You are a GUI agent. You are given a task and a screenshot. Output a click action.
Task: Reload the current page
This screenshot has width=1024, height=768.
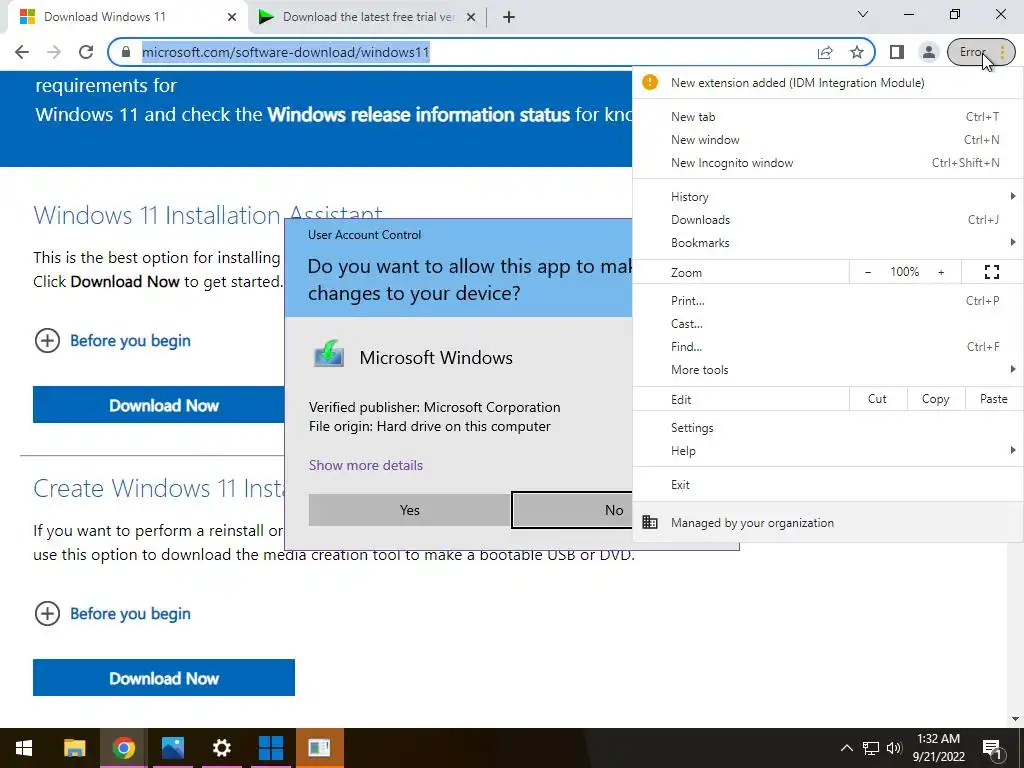click(86, 52)
